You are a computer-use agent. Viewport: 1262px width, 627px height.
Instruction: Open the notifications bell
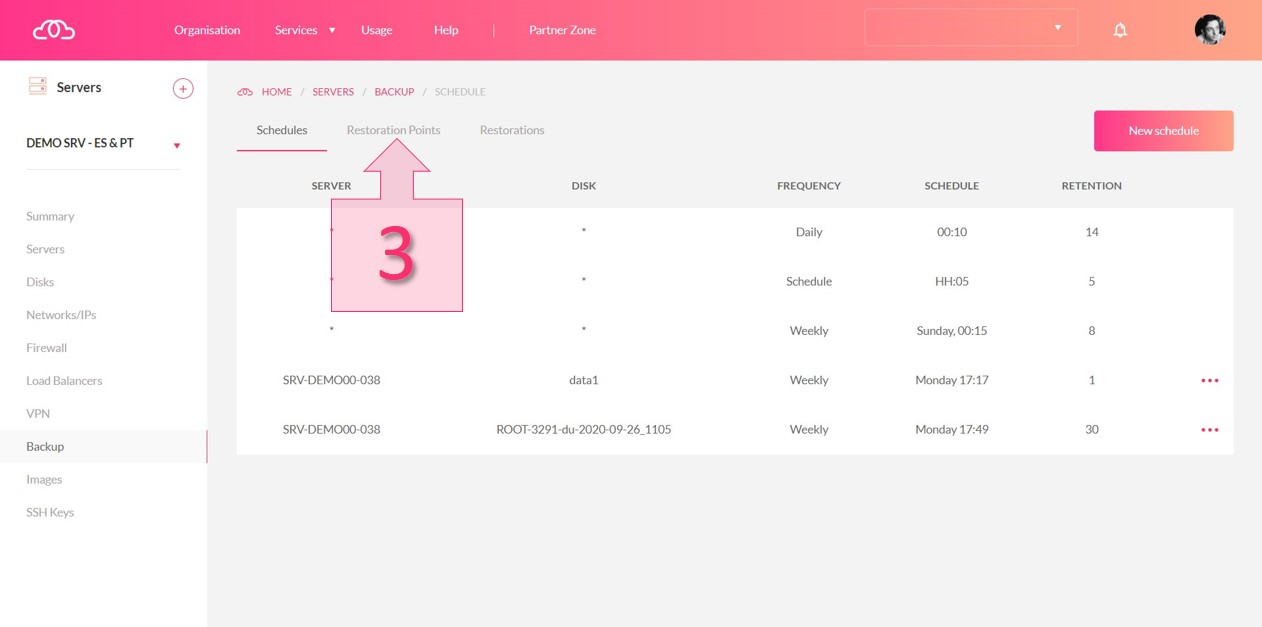(1120, 30)
